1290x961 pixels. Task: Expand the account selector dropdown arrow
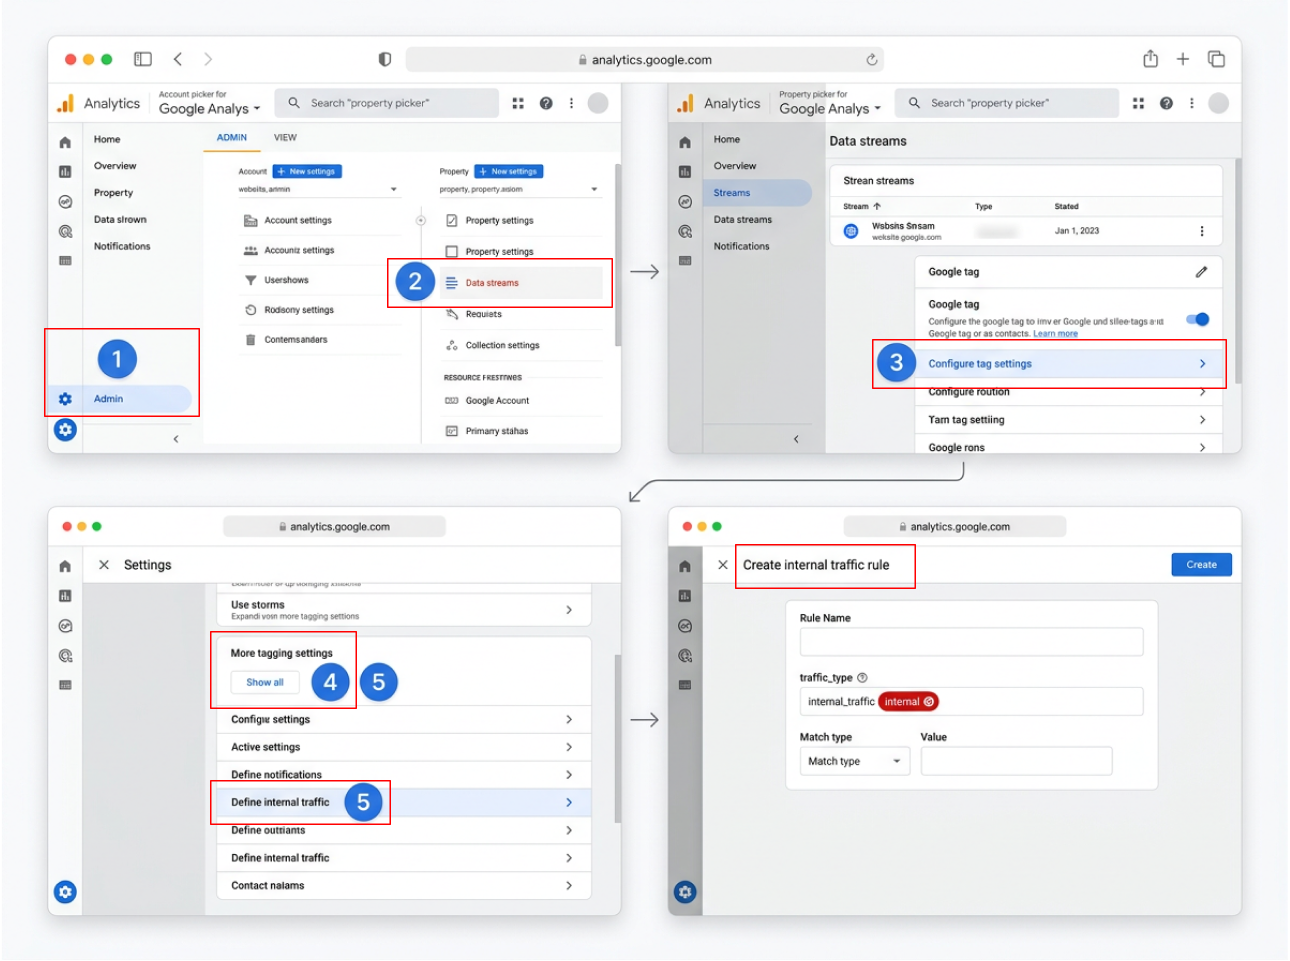click(394, 189)
